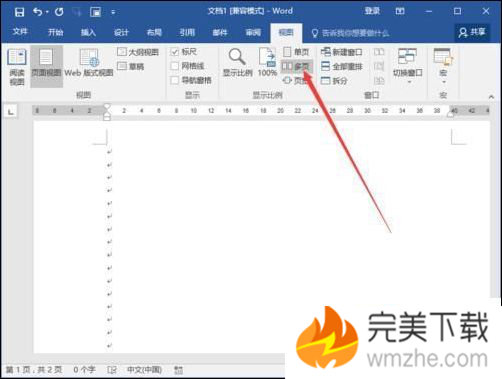Switch to 大纲视图 outline view

pyautogui.click(x=138, y=52)
